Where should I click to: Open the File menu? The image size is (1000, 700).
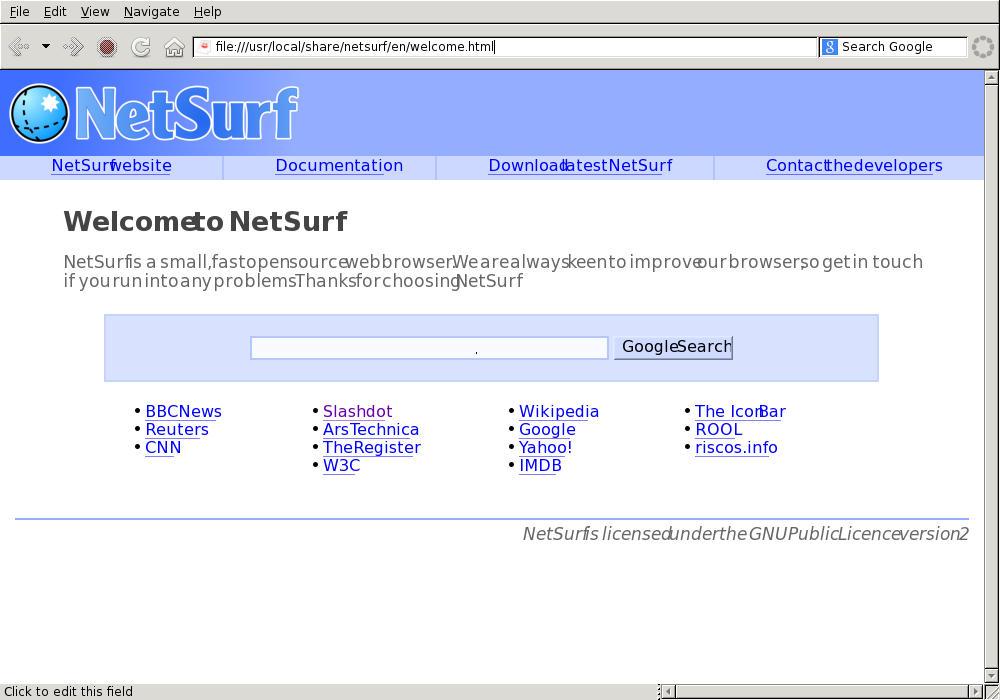pyautogui.click(x=19, y=12)
